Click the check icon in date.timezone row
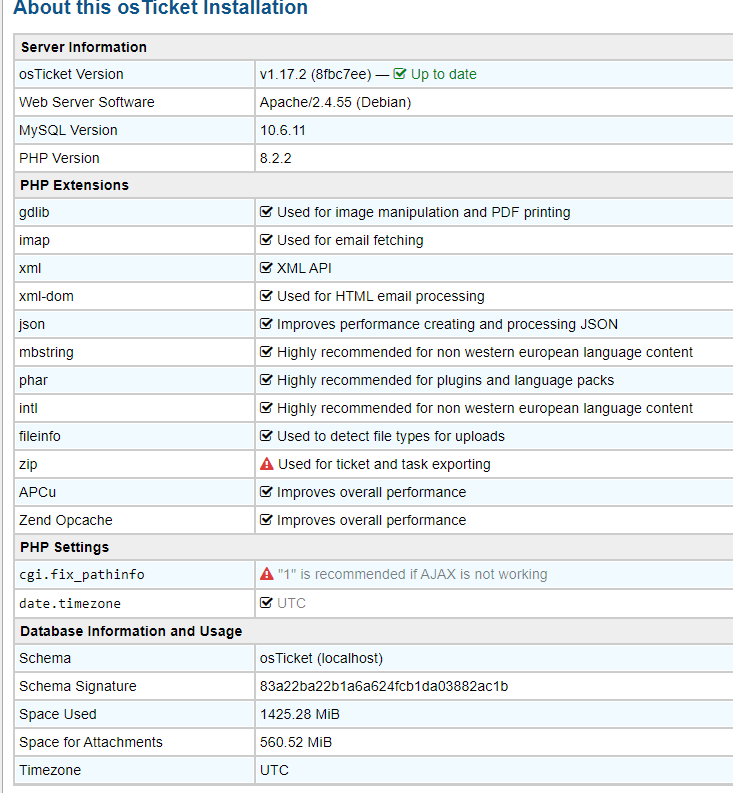733x793 pixels. click(266, 603)
